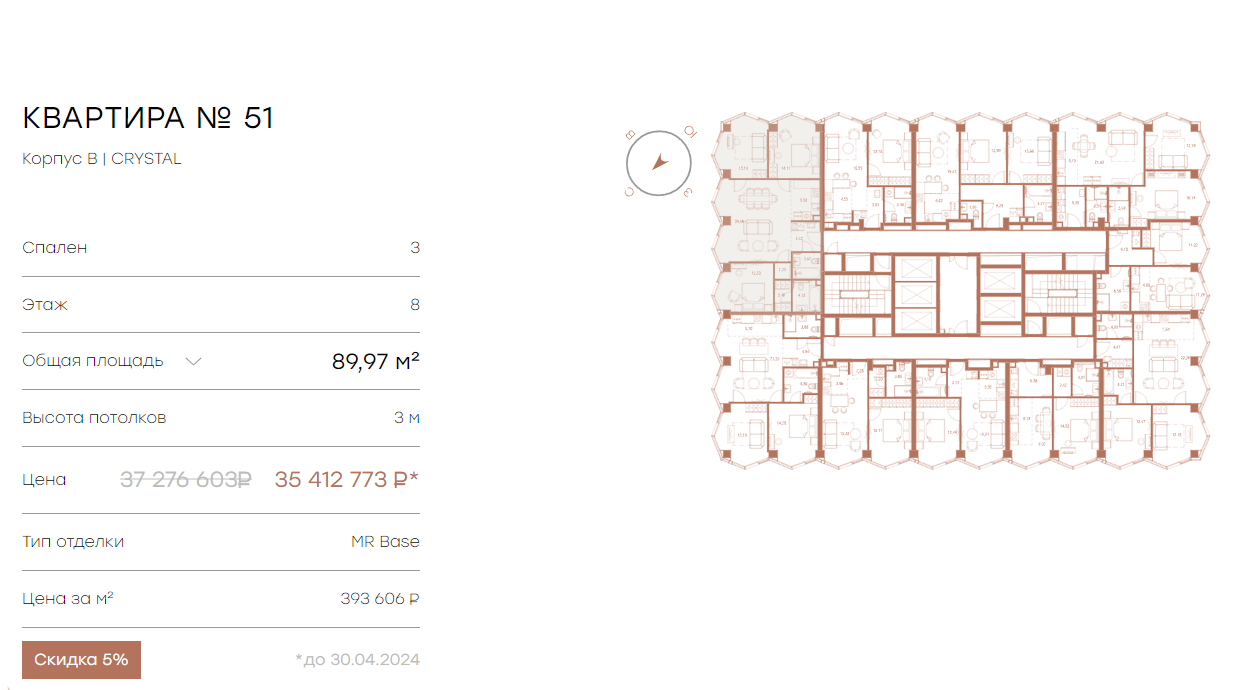The image size is (1256, 690).
Task: Click the Тип отделки MR Base value
Action: (385, 542)
